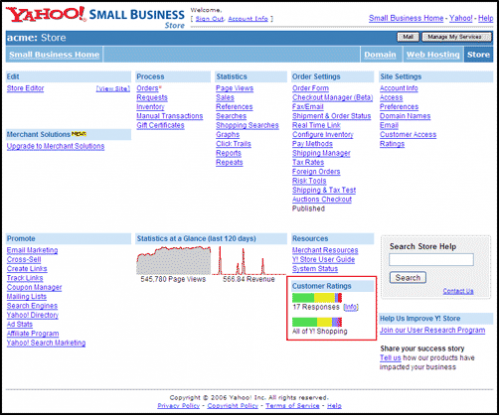Screen dimensions: 500x417
Task: Open the Sales statistics link
Action: coord(225,98)
